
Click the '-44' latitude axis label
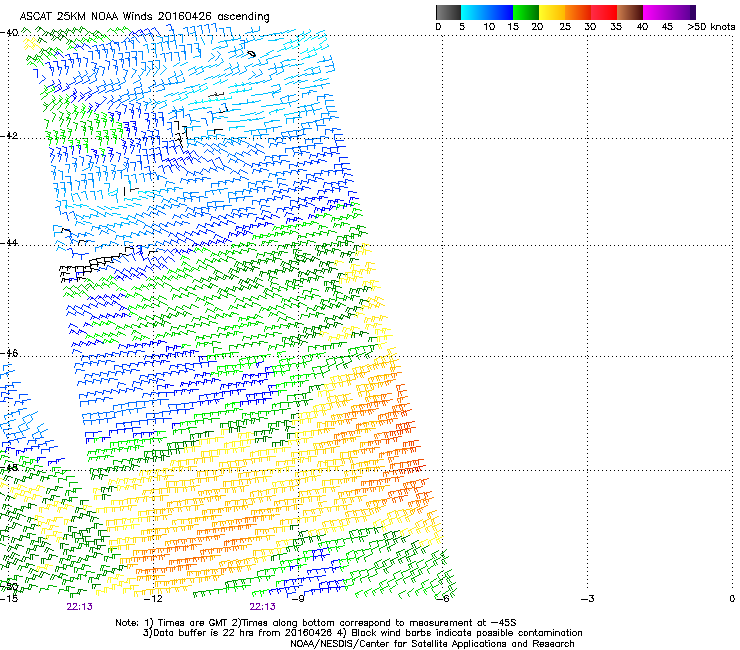[x=9, y=243]
